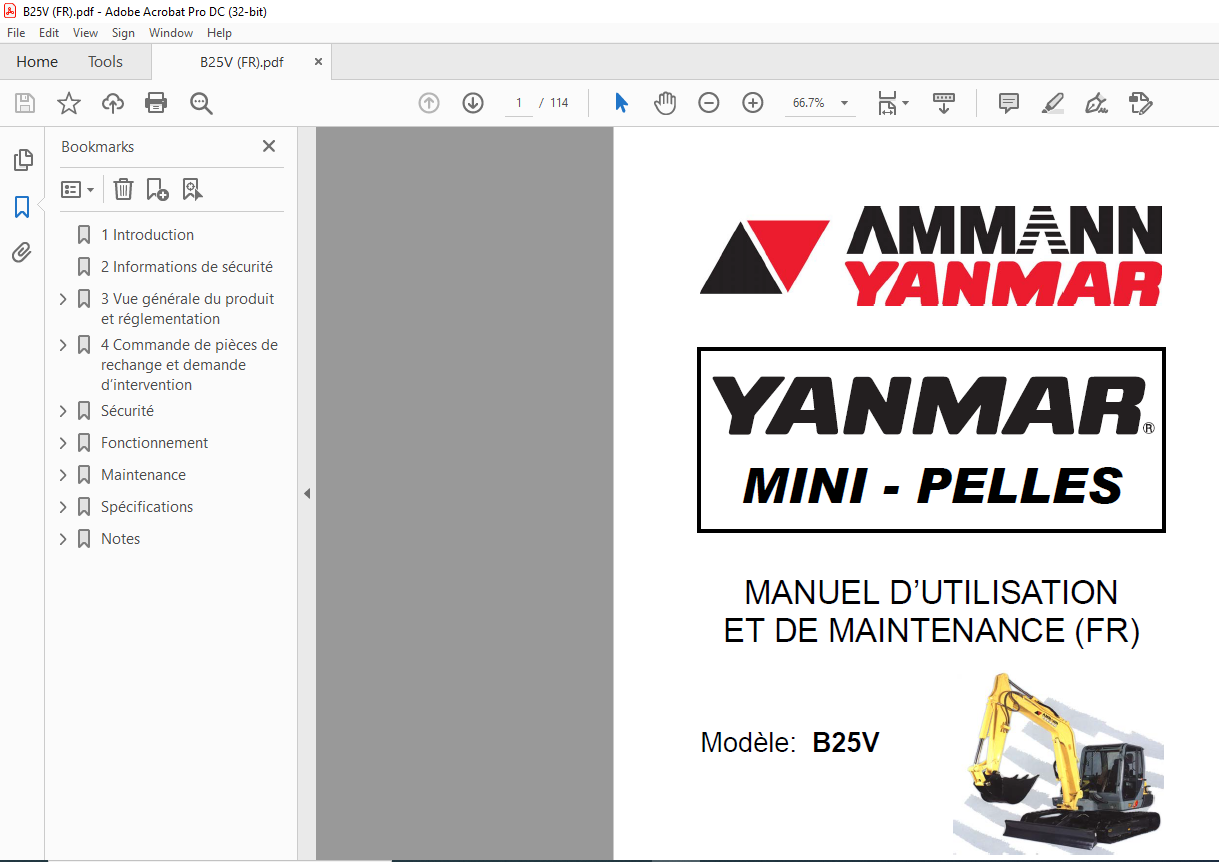Open page thumbnails panel icon
The image size is (1219, 862).
coord(22,159)
